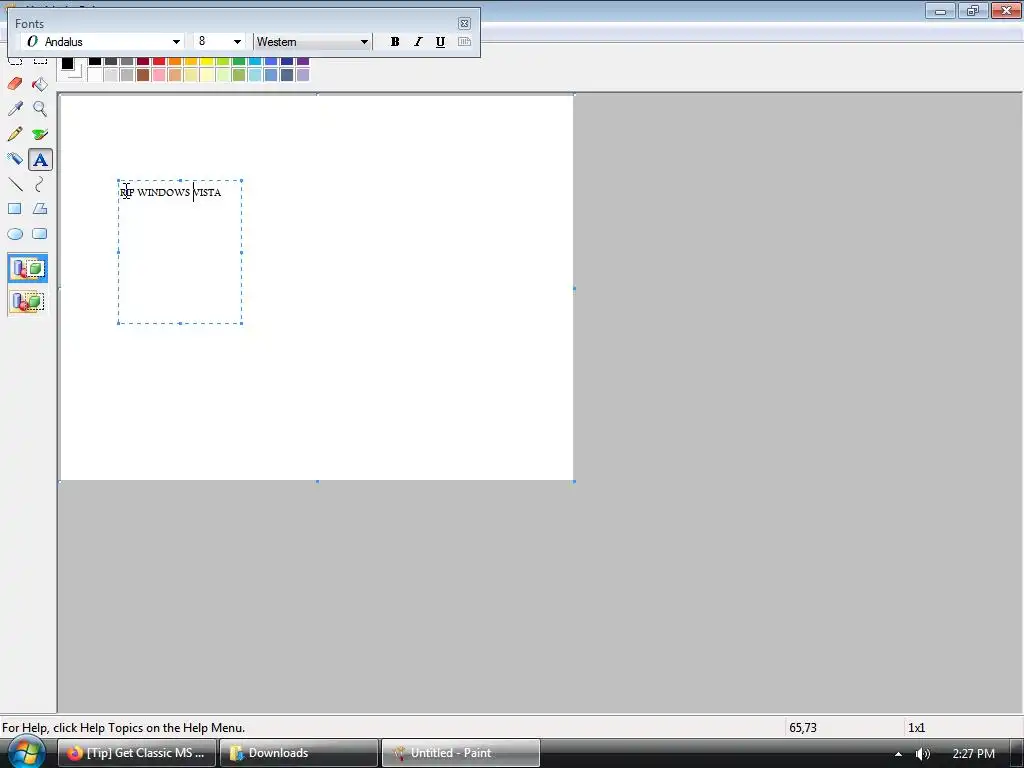Click the volume speaker tray icon
This screenshot has width=1024, height=768.
[922, 754]
